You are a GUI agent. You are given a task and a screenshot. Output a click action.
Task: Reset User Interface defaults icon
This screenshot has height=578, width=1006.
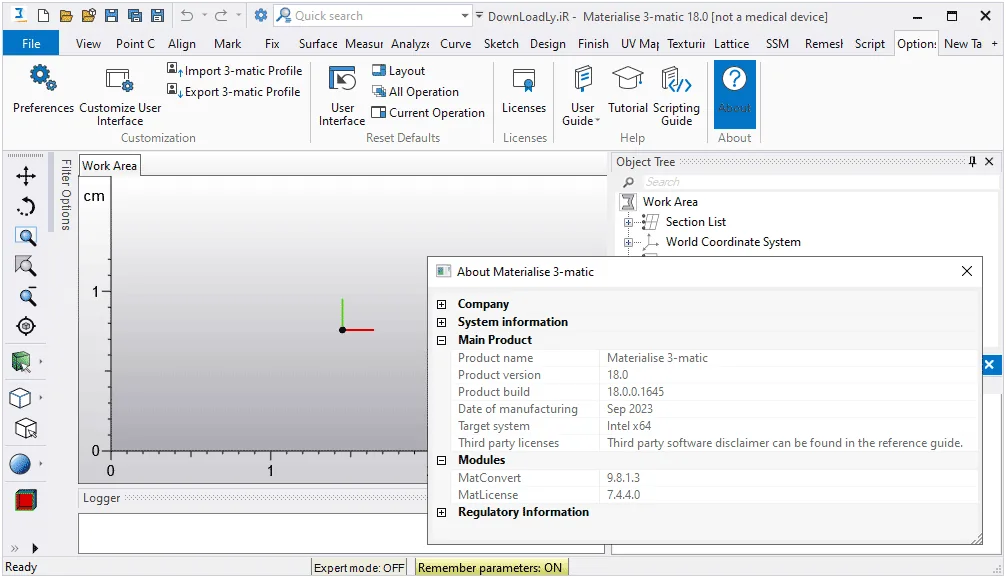click(342, 80)
